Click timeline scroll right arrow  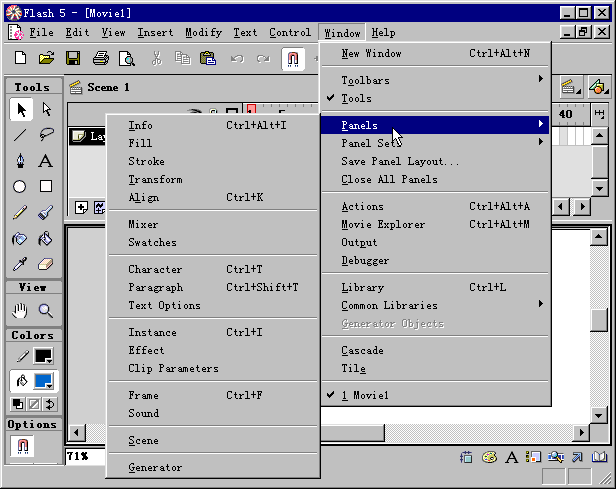[583, 206]
